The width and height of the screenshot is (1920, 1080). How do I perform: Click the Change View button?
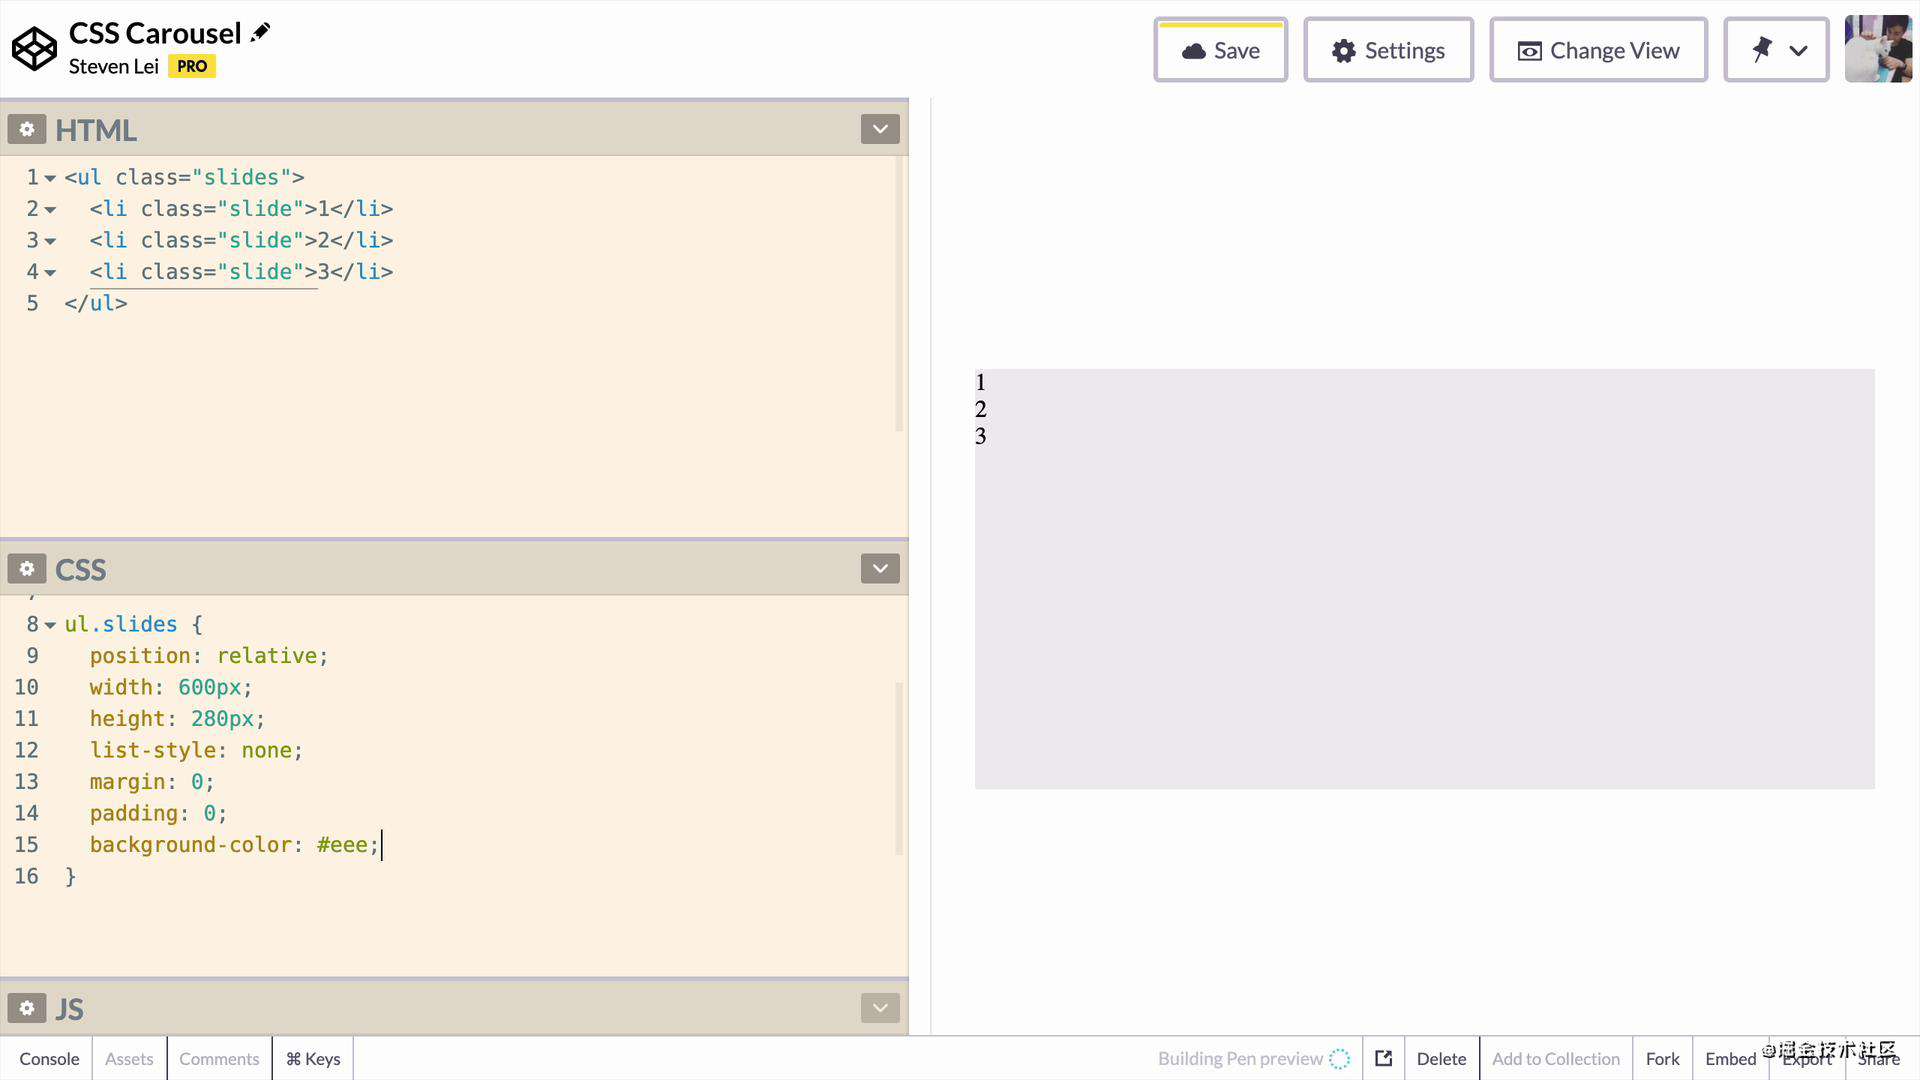click(1599, 50)
